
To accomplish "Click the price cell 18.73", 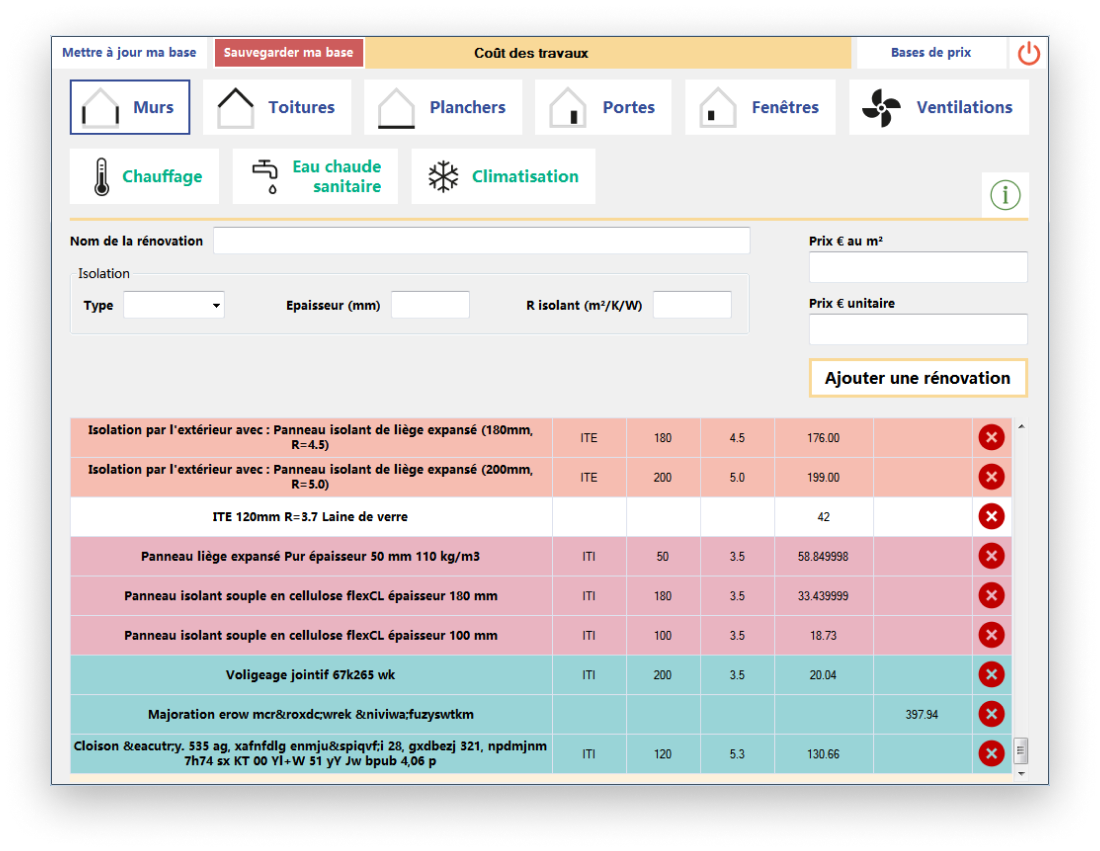I will (823, 636).
